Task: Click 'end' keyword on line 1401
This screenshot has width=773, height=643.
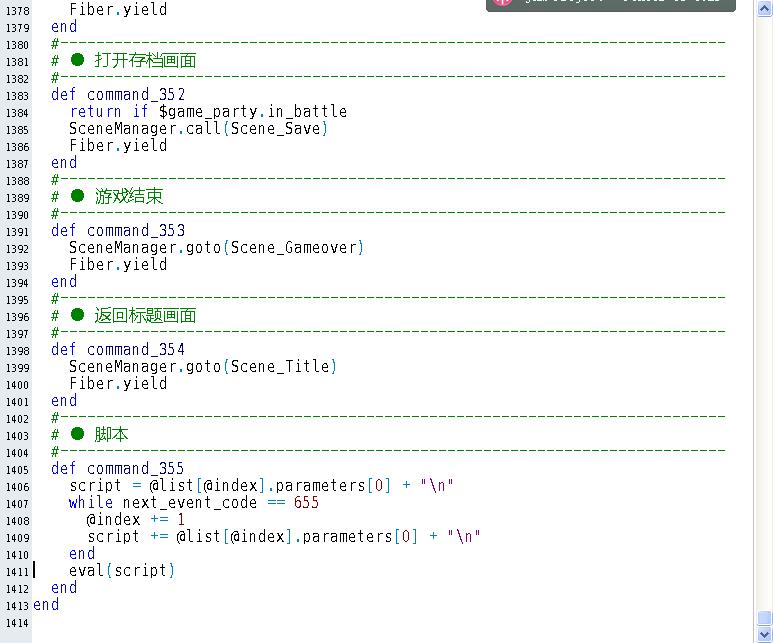Action: pos(64,400)
